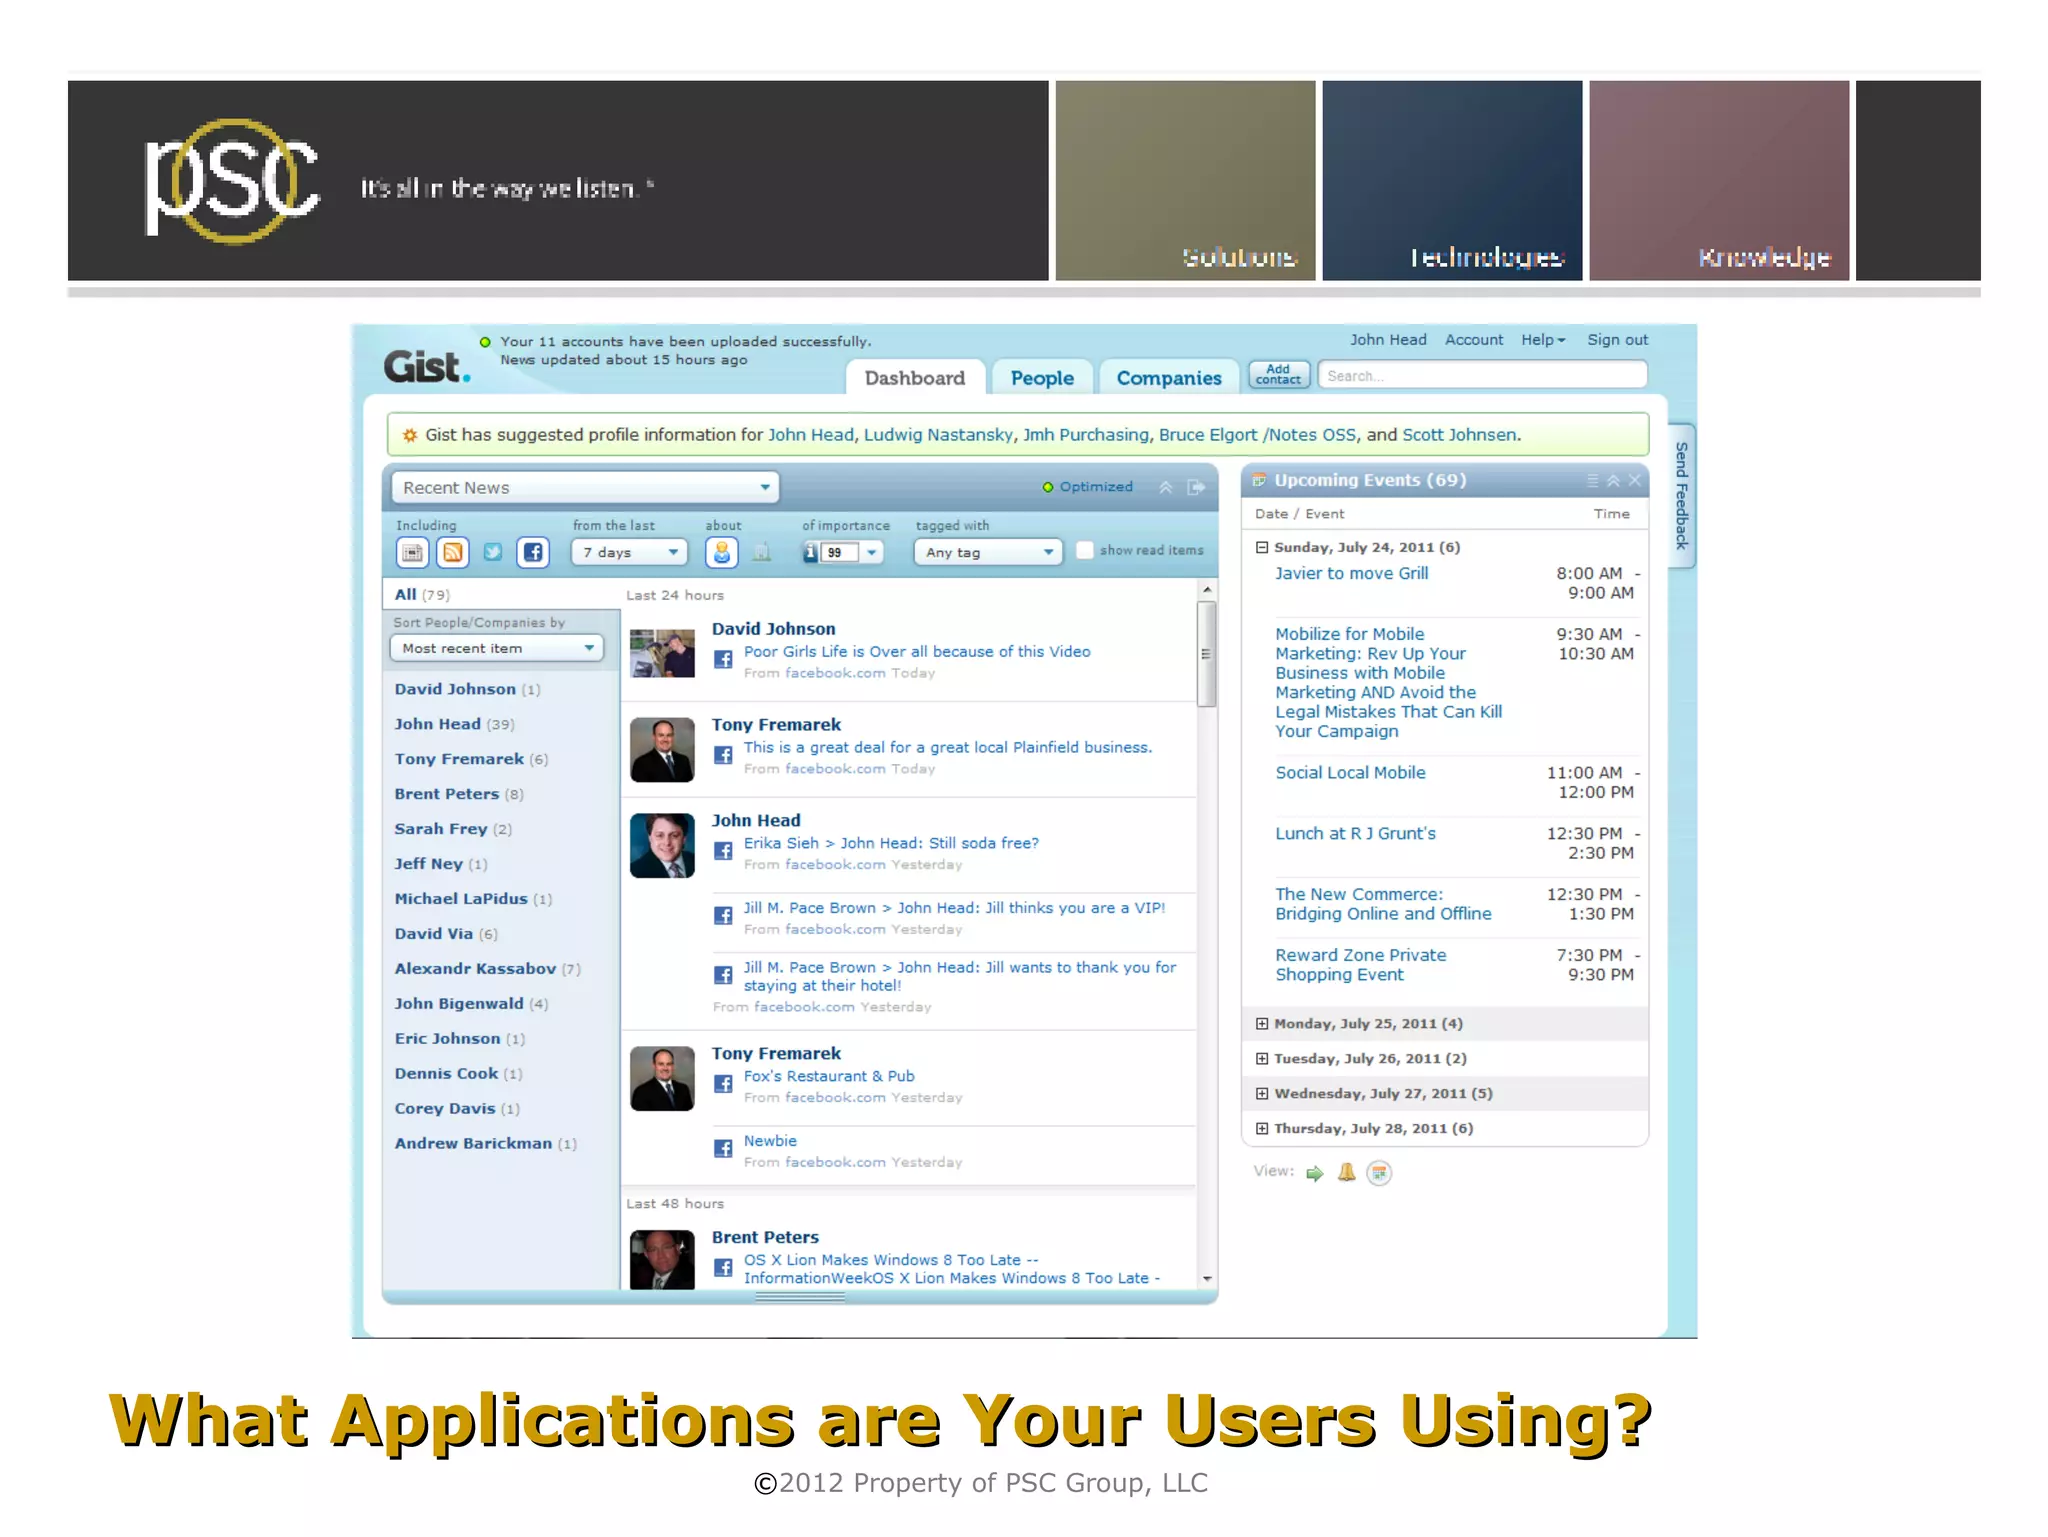This screenshot has height=1537, width=2048.
Task: Click the panel resize grip at bottom
Action: click(800, 1297)
